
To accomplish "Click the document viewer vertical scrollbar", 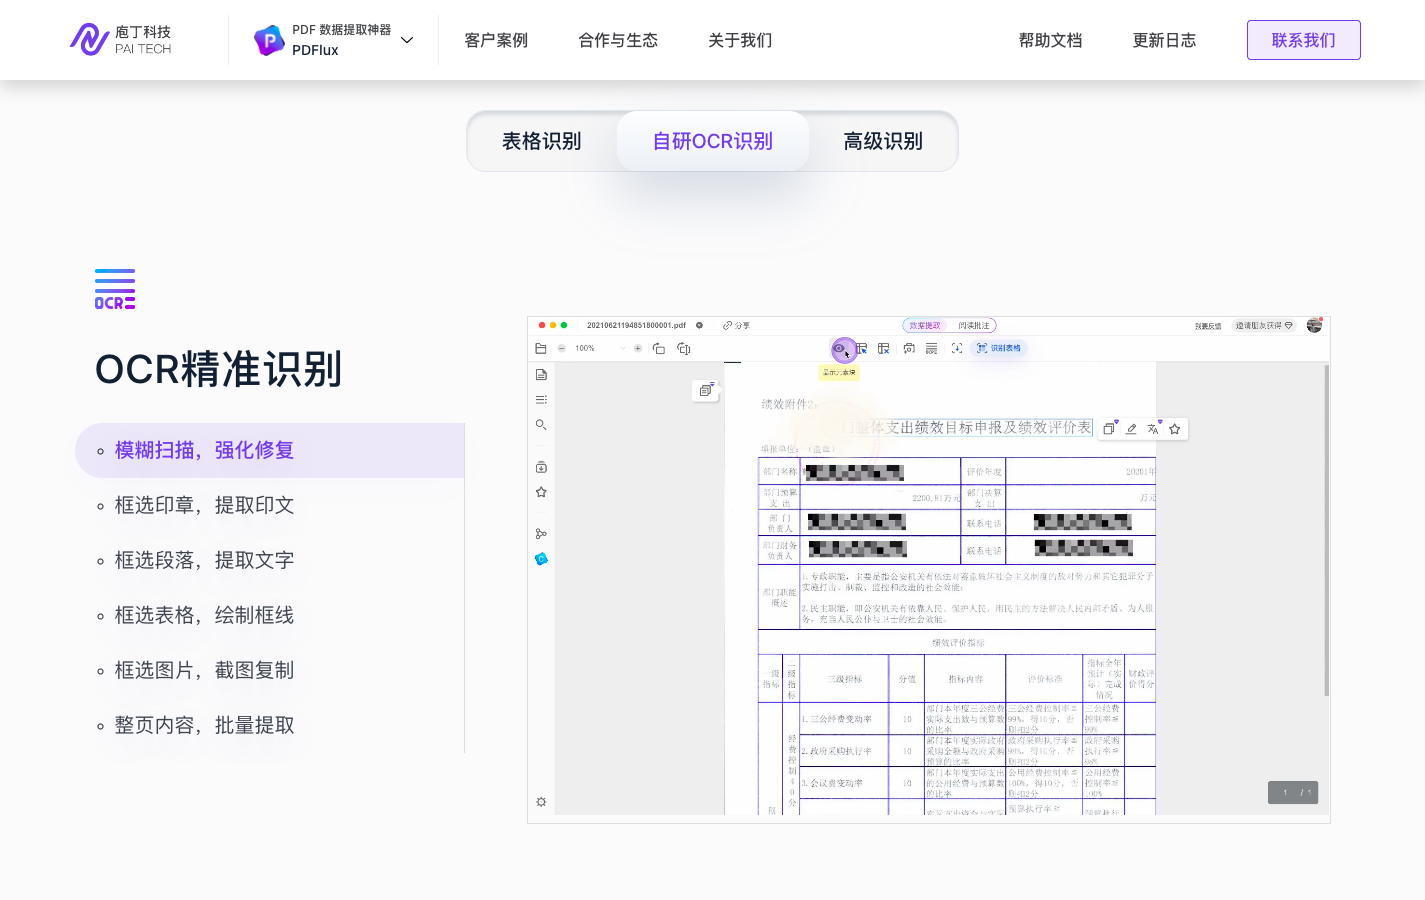I will pos(1326,530).
